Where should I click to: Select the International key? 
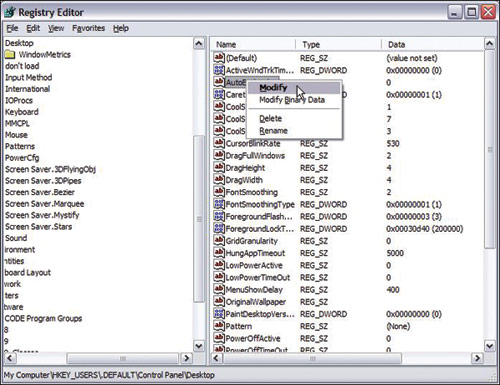pyautogui.click(x=27, y=89)
